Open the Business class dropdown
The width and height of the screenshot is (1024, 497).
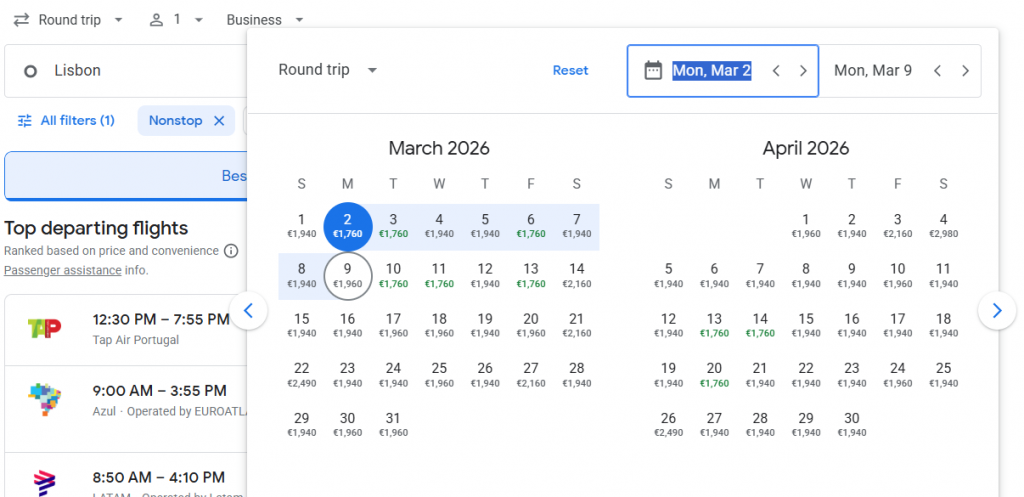click(x=265, y=20)
